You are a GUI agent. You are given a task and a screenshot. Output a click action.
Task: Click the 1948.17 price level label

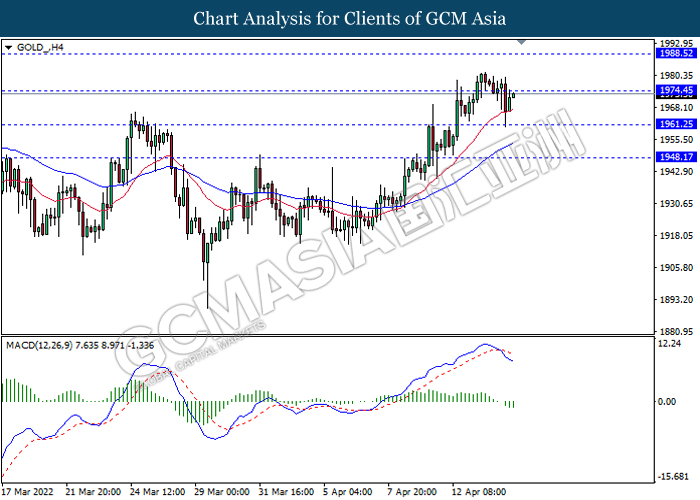[676, 157]
